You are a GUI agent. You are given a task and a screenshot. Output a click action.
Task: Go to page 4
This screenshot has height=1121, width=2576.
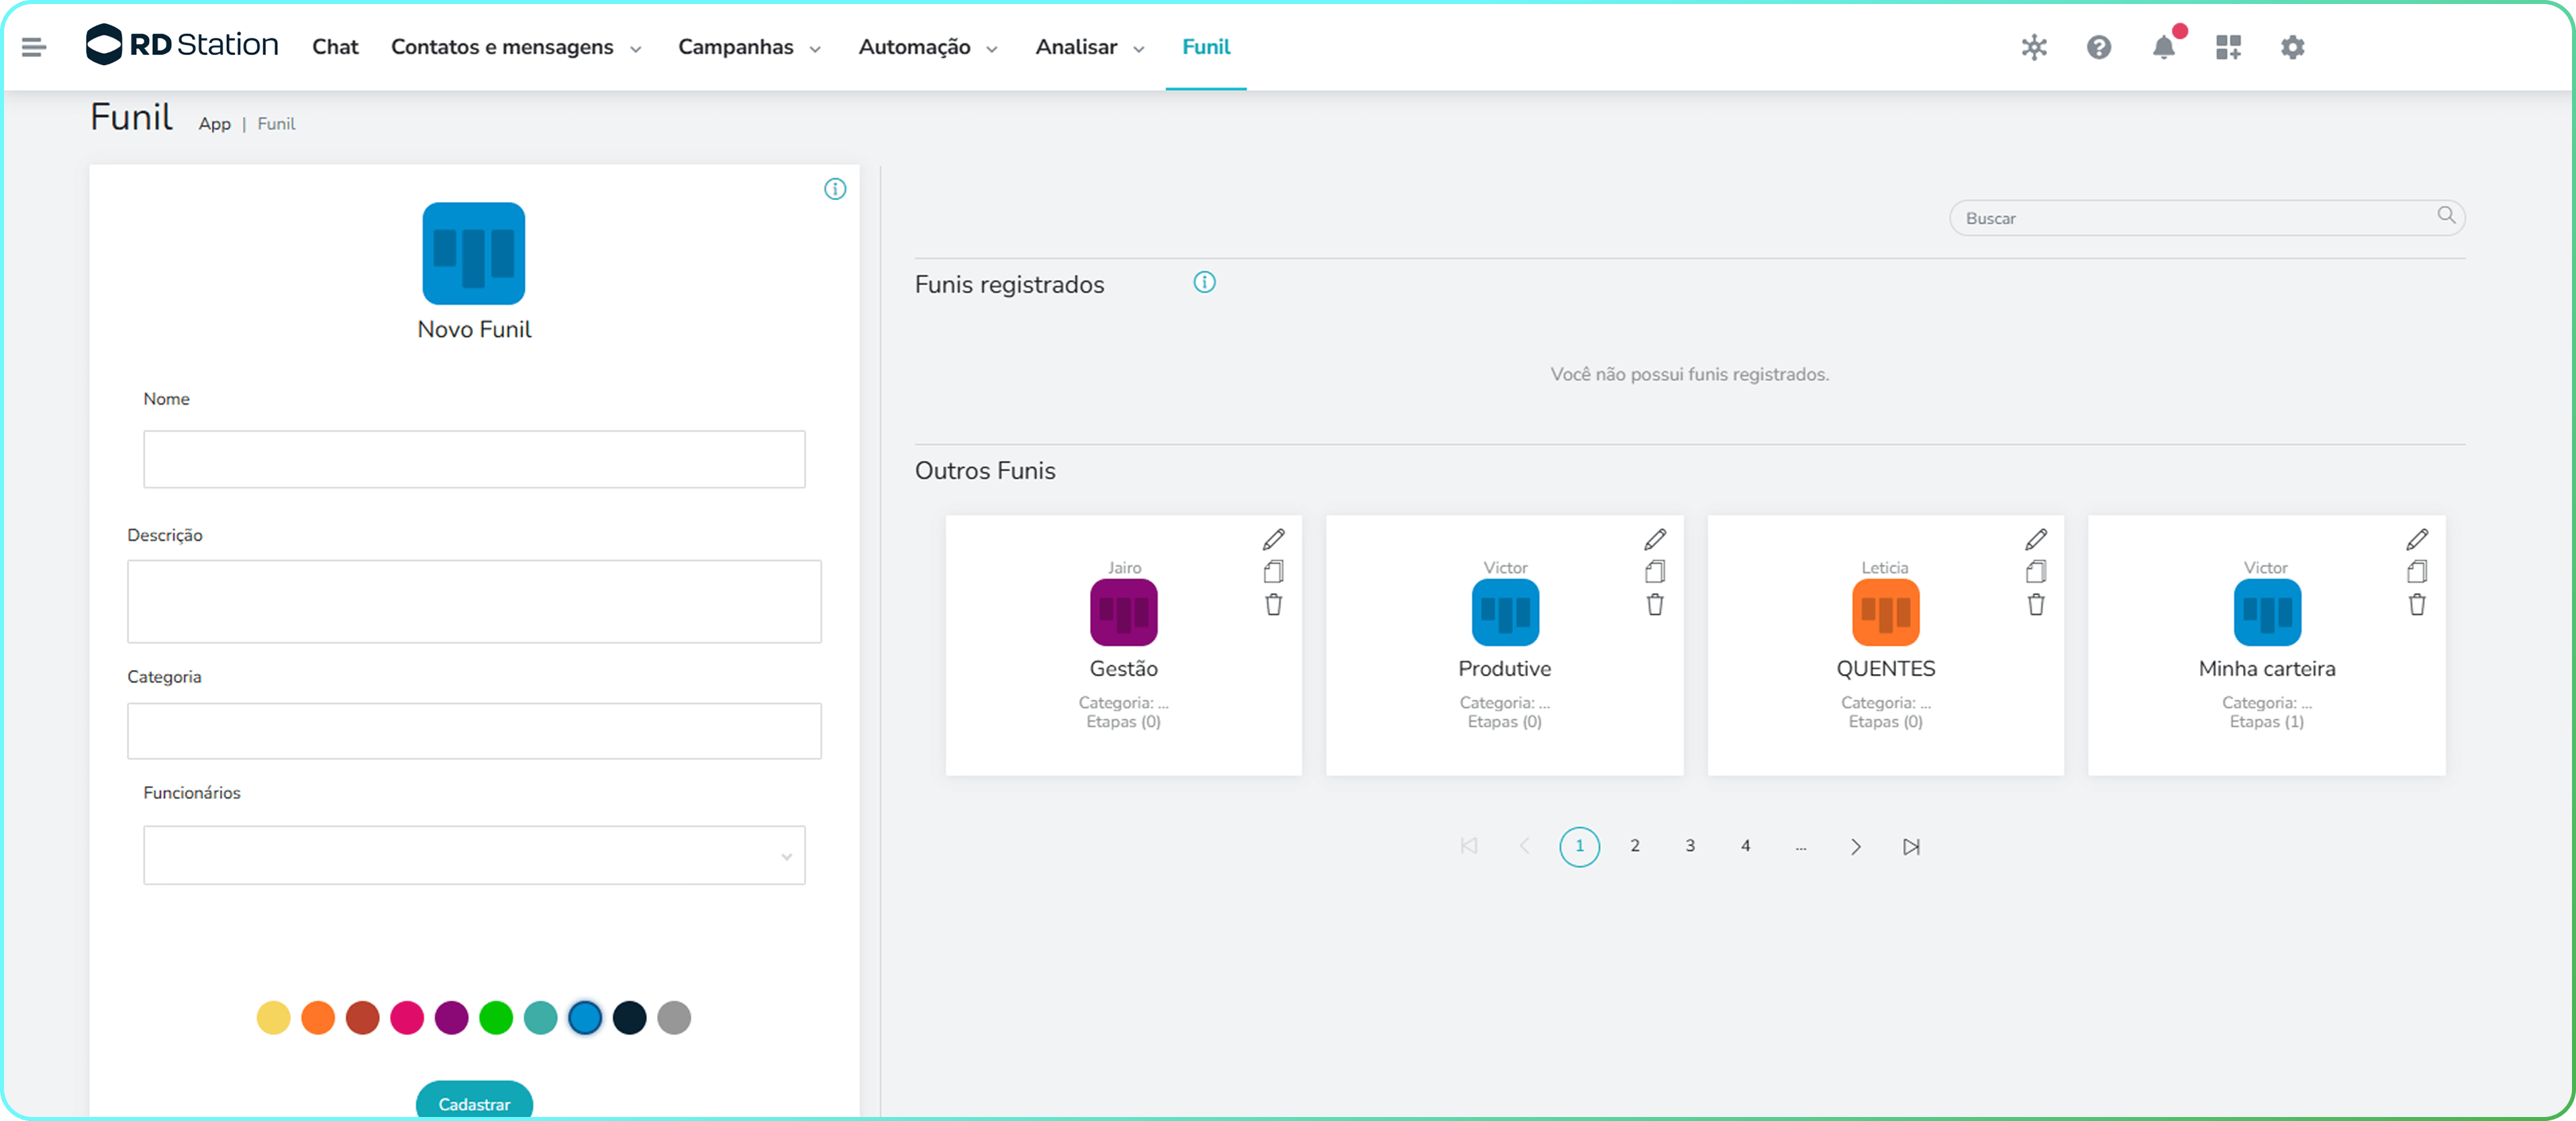[1746, 846]
